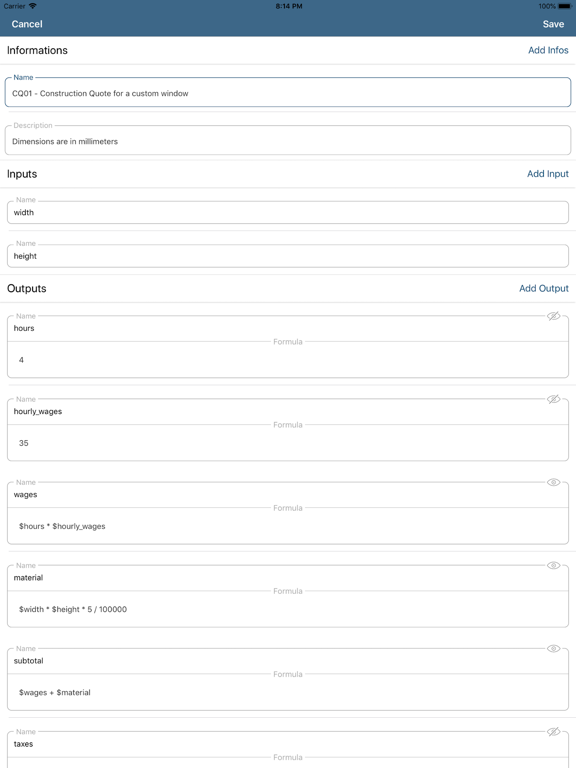
Task: Edit the material output name
Action: [x=288, y=578]
